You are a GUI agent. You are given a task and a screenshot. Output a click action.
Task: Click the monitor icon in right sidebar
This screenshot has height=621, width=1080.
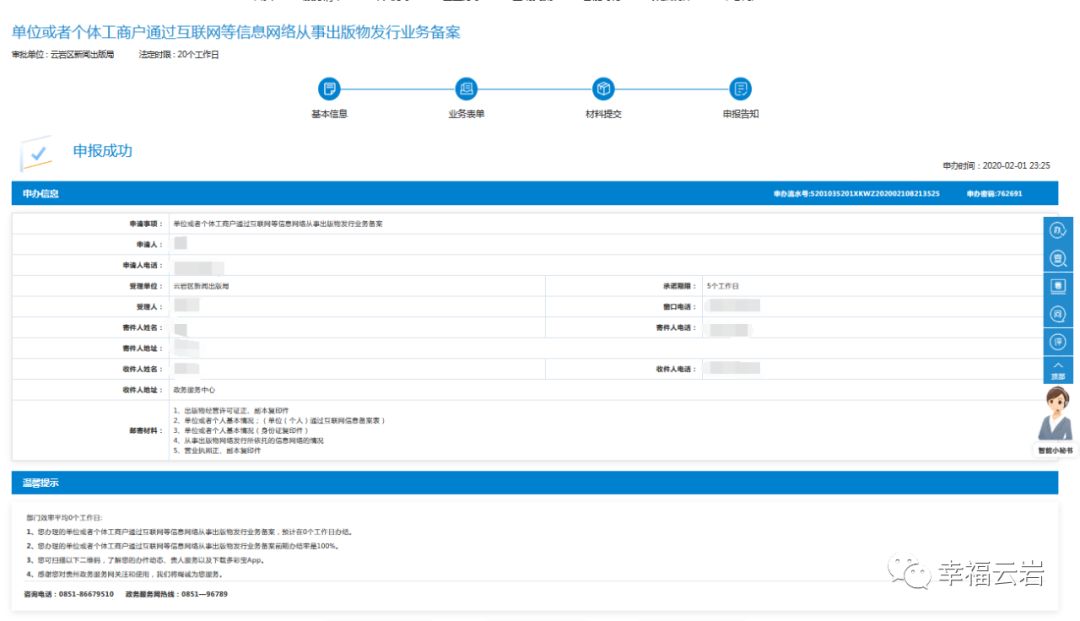tap(1058, 286)
